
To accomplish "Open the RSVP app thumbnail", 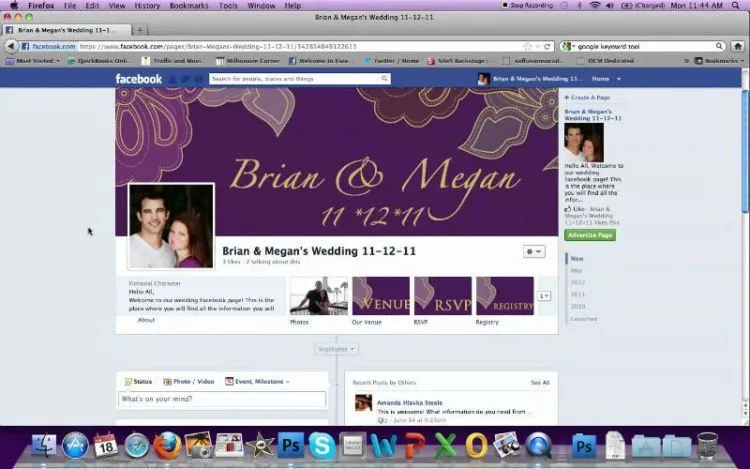I will point(443,296).
